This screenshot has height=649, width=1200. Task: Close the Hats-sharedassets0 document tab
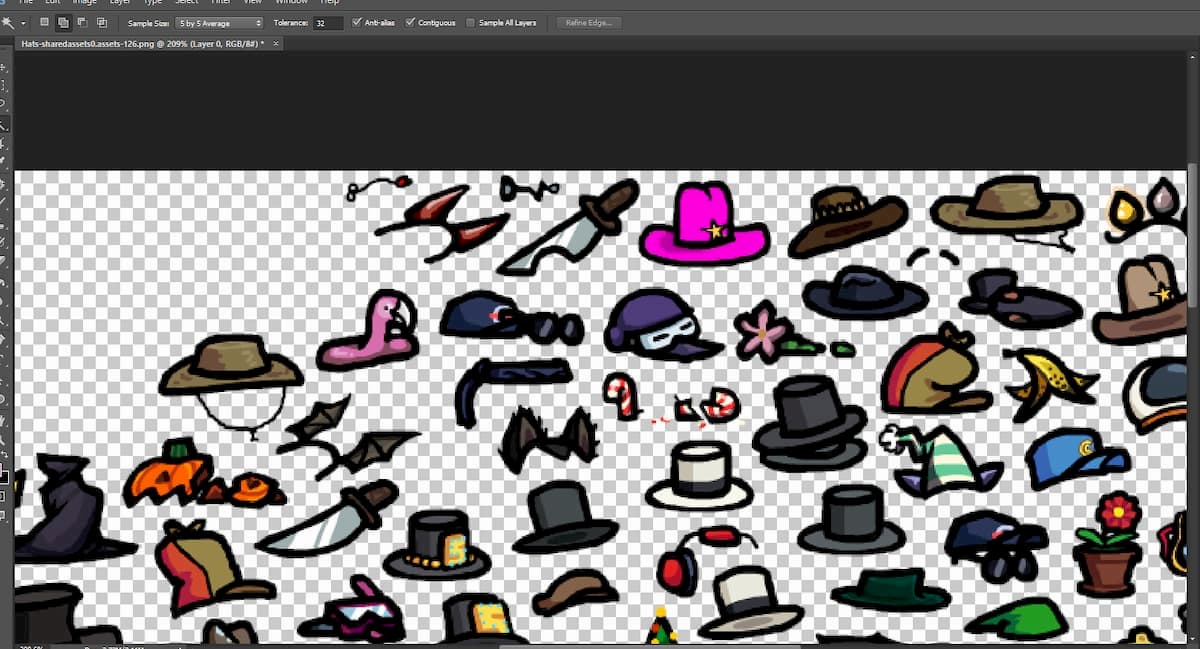pyautogui.click(x=276, y=43)
